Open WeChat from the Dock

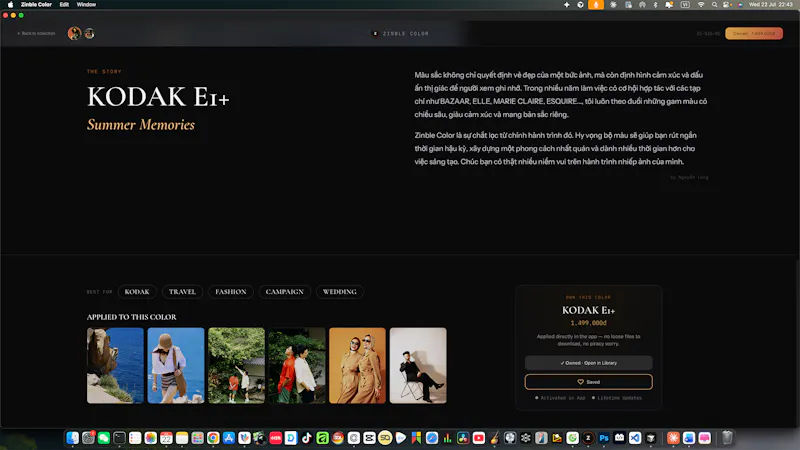pos(104,438)
